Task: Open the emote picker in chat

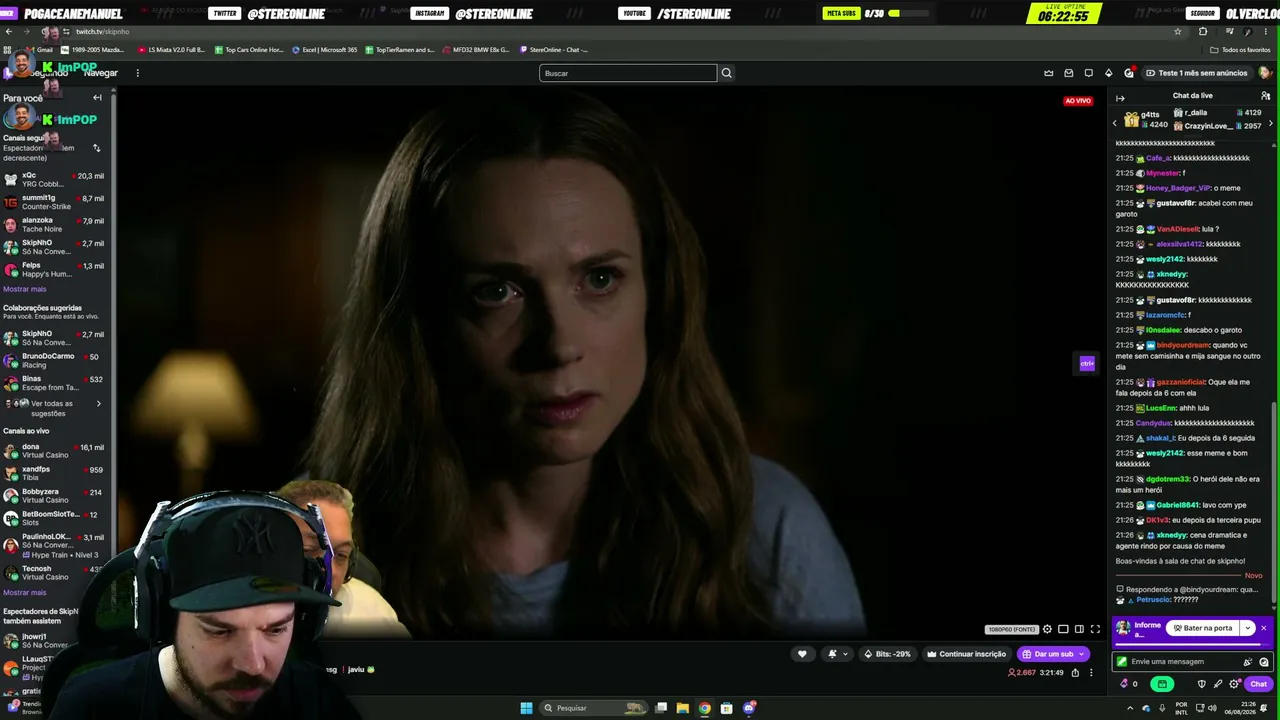Action: [1264, 662]
